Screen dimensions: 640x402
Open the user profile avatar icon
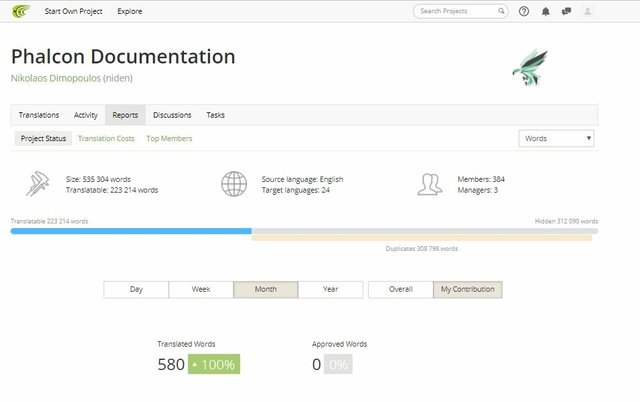click(x=587, y=11)
